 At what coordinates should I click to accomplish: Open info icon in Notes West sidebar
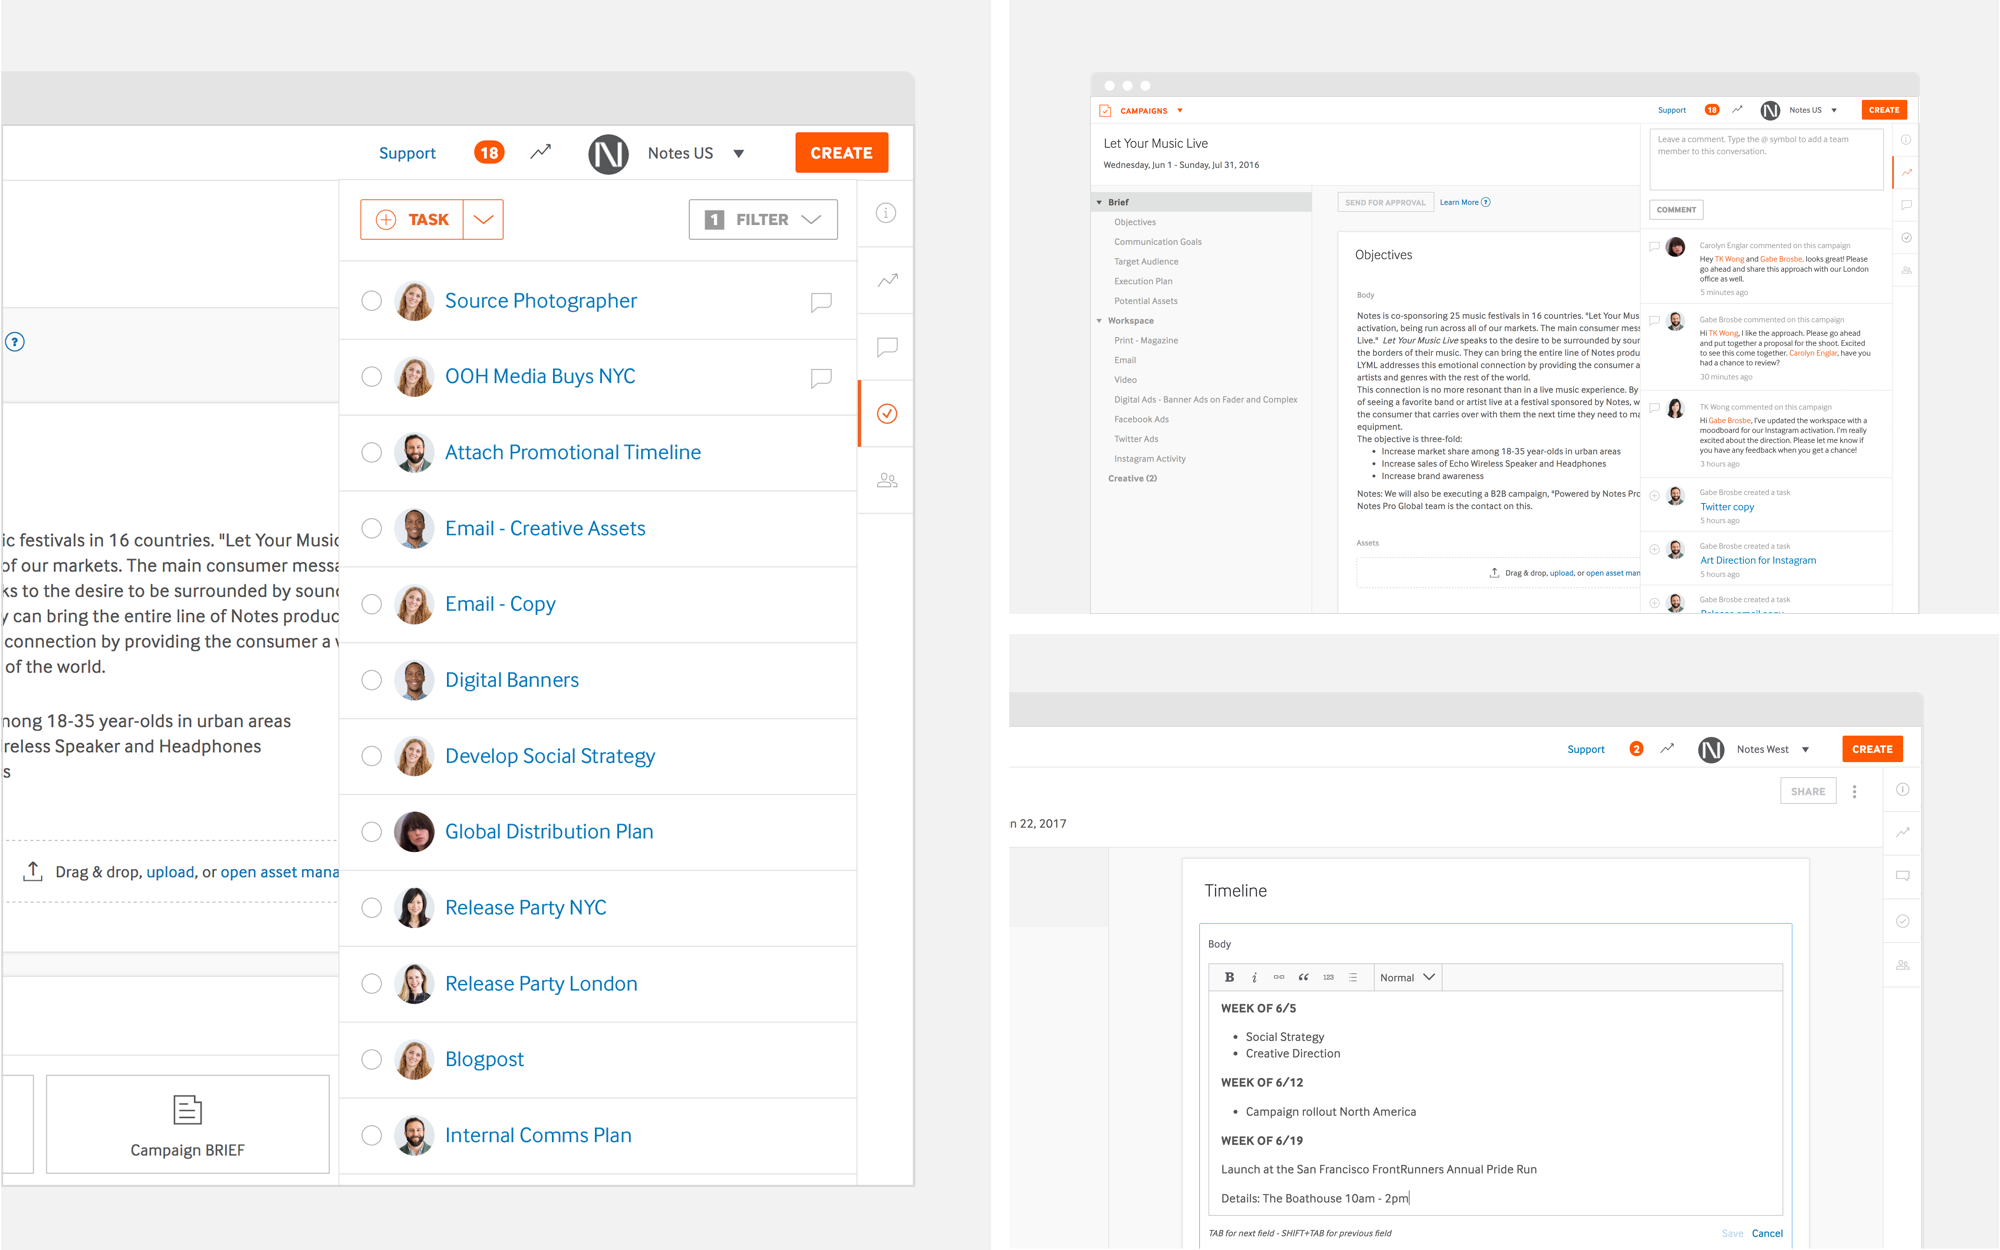point(1903,790)
